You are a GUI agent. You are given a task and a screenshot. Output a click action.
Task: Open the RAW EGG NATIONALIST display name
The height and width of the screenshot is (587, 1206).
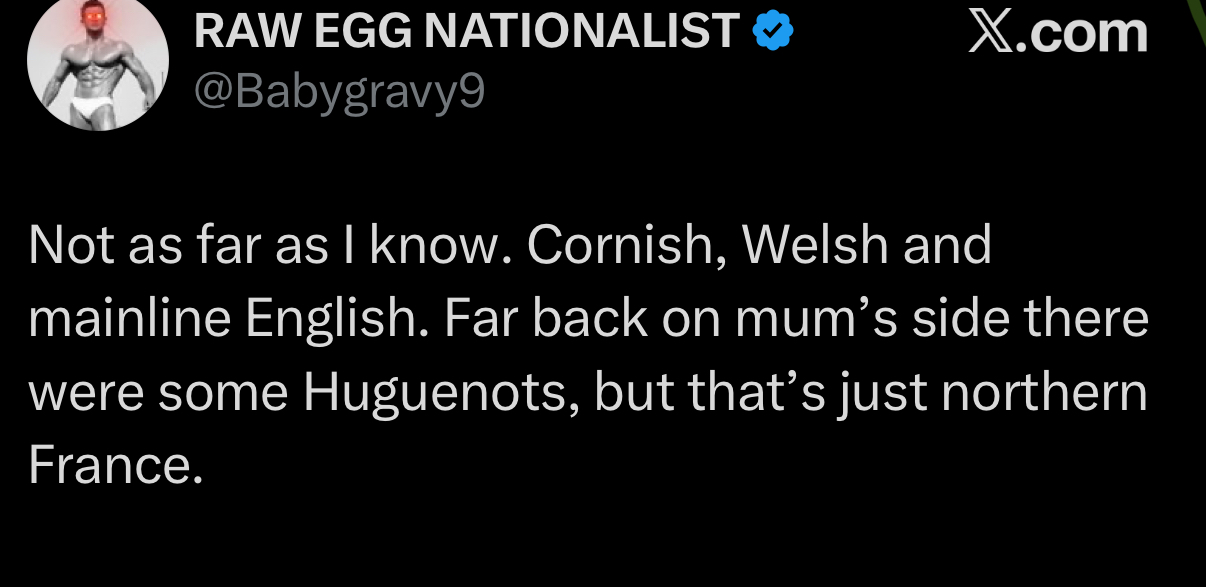466,32
